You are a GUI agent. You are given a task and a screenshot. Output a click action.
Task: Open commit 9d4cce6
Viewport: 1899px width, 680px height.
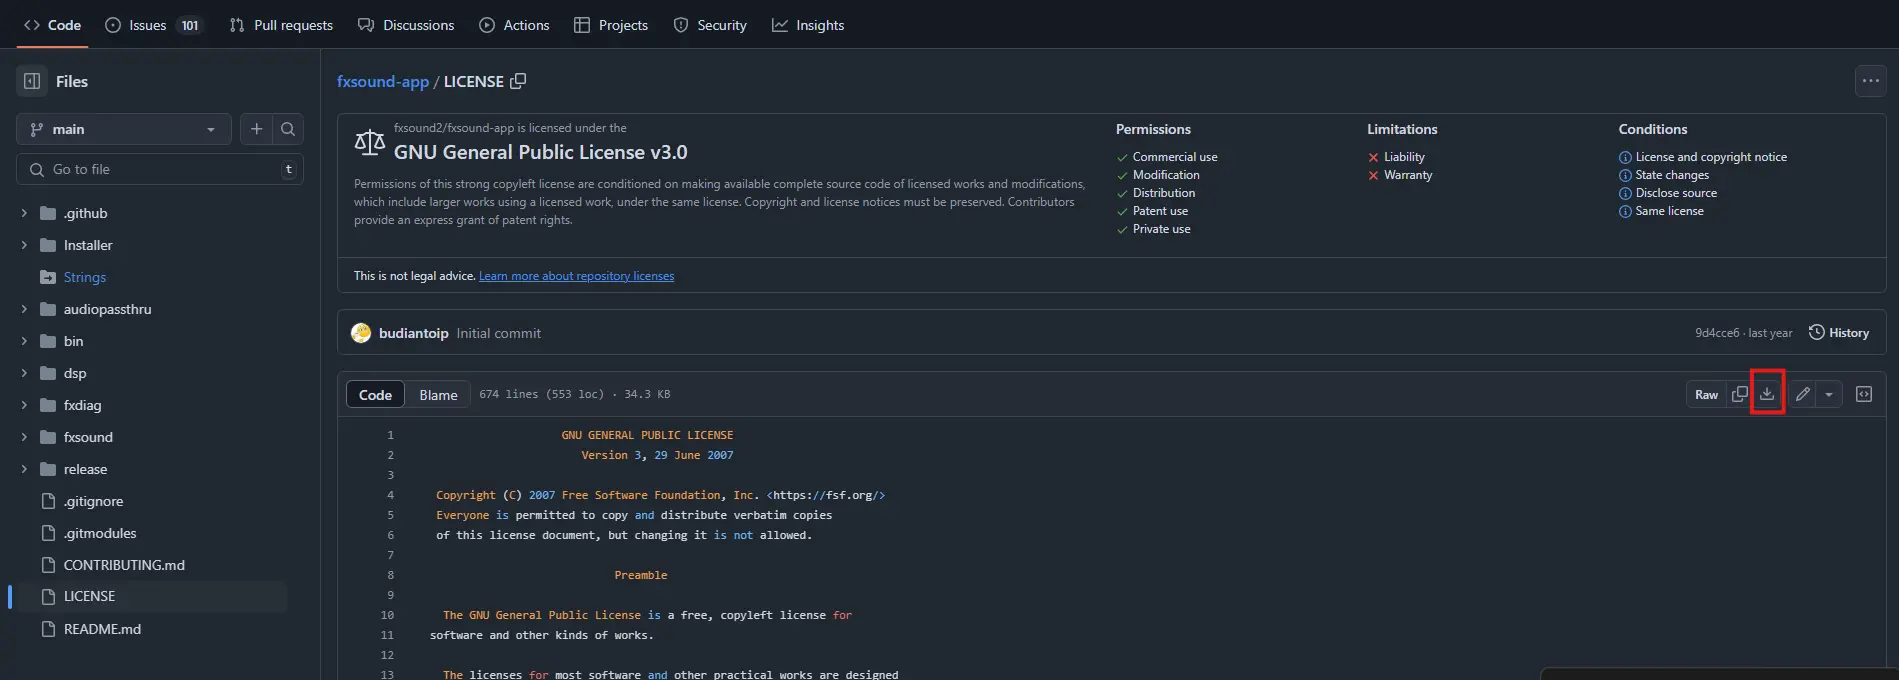coord(1717,333)
